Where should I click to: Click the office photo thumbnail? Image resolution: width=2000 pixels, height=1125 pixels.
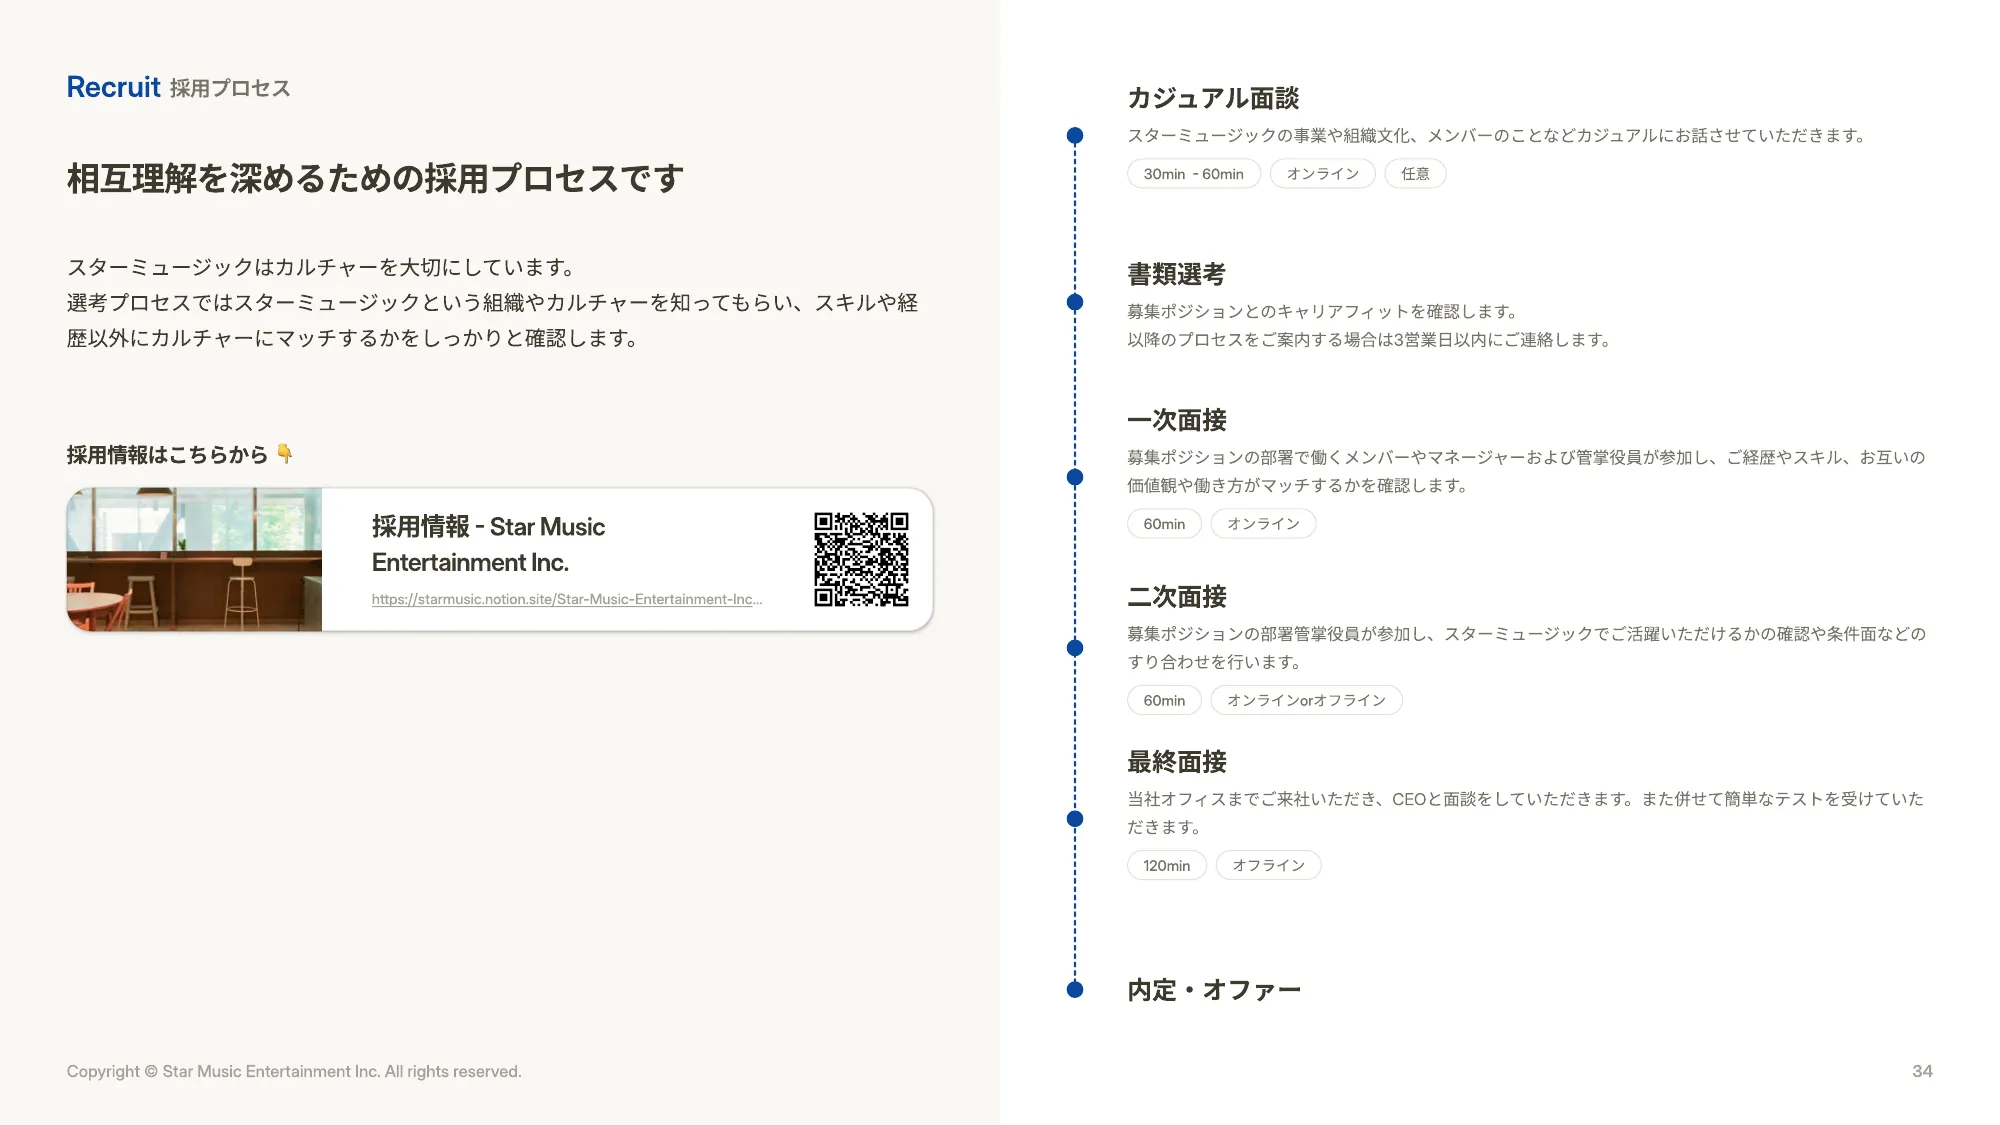coord(194,559)
